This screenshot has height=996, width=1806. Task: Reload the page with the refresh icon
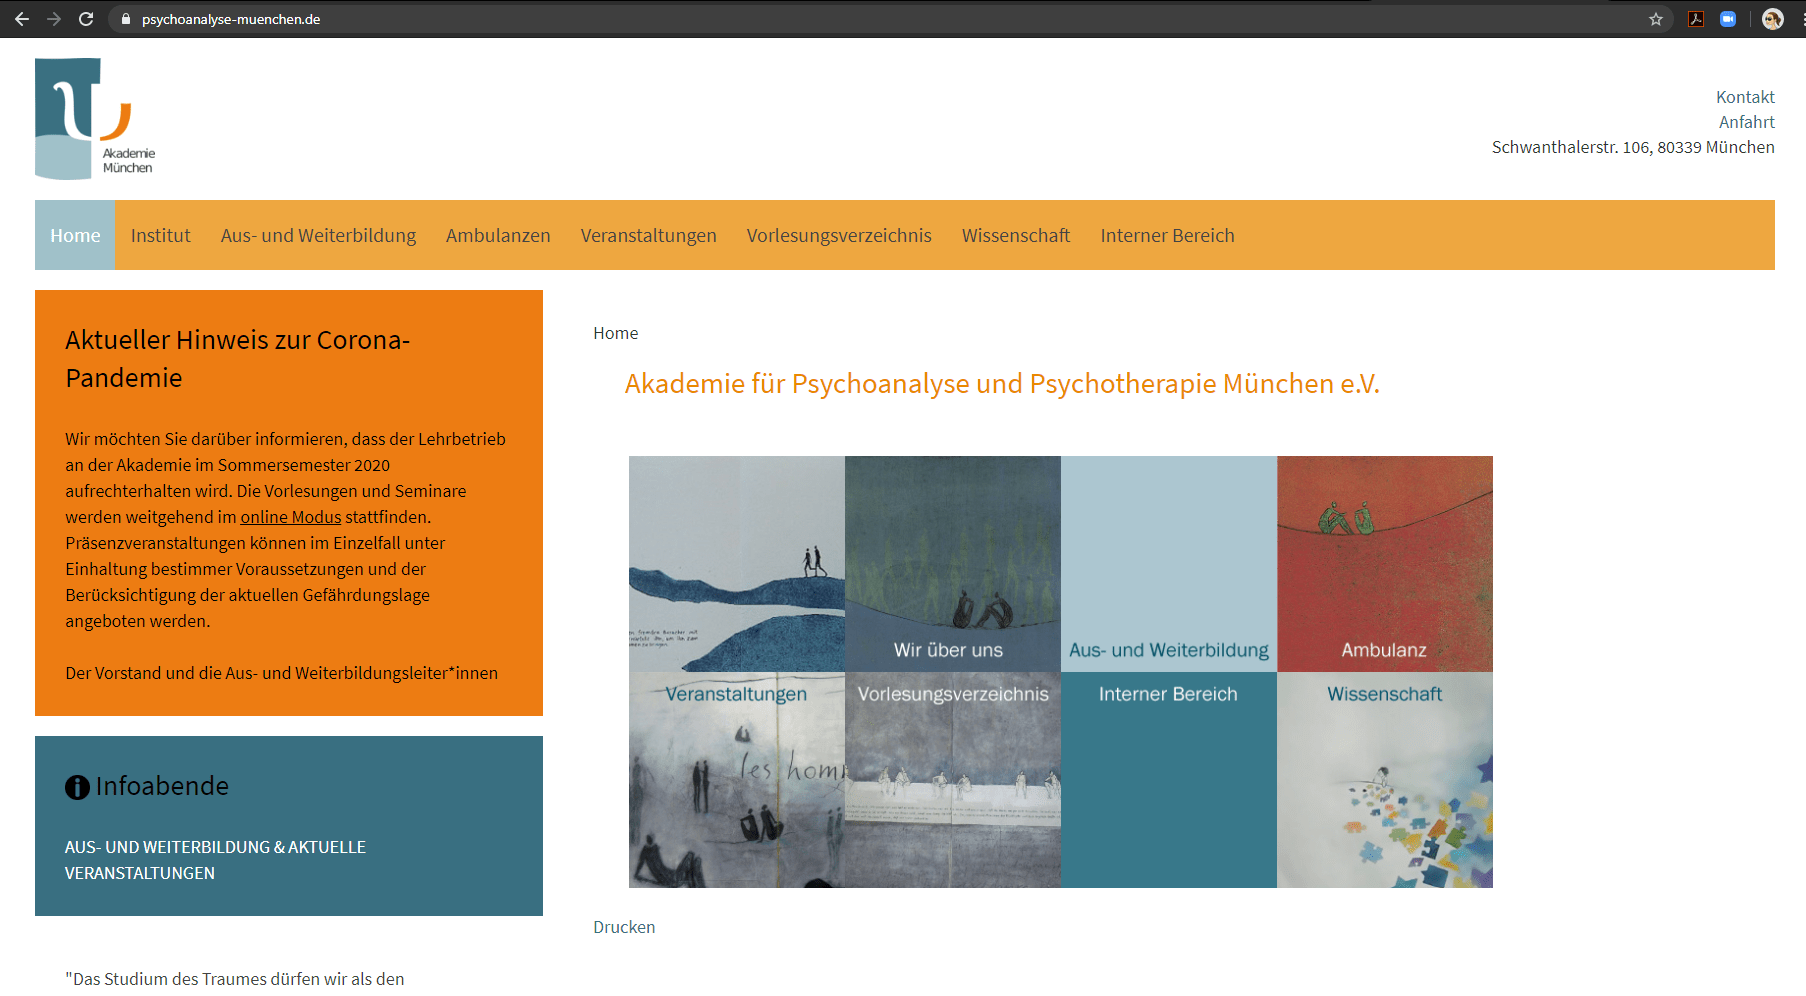coord(86,19)
